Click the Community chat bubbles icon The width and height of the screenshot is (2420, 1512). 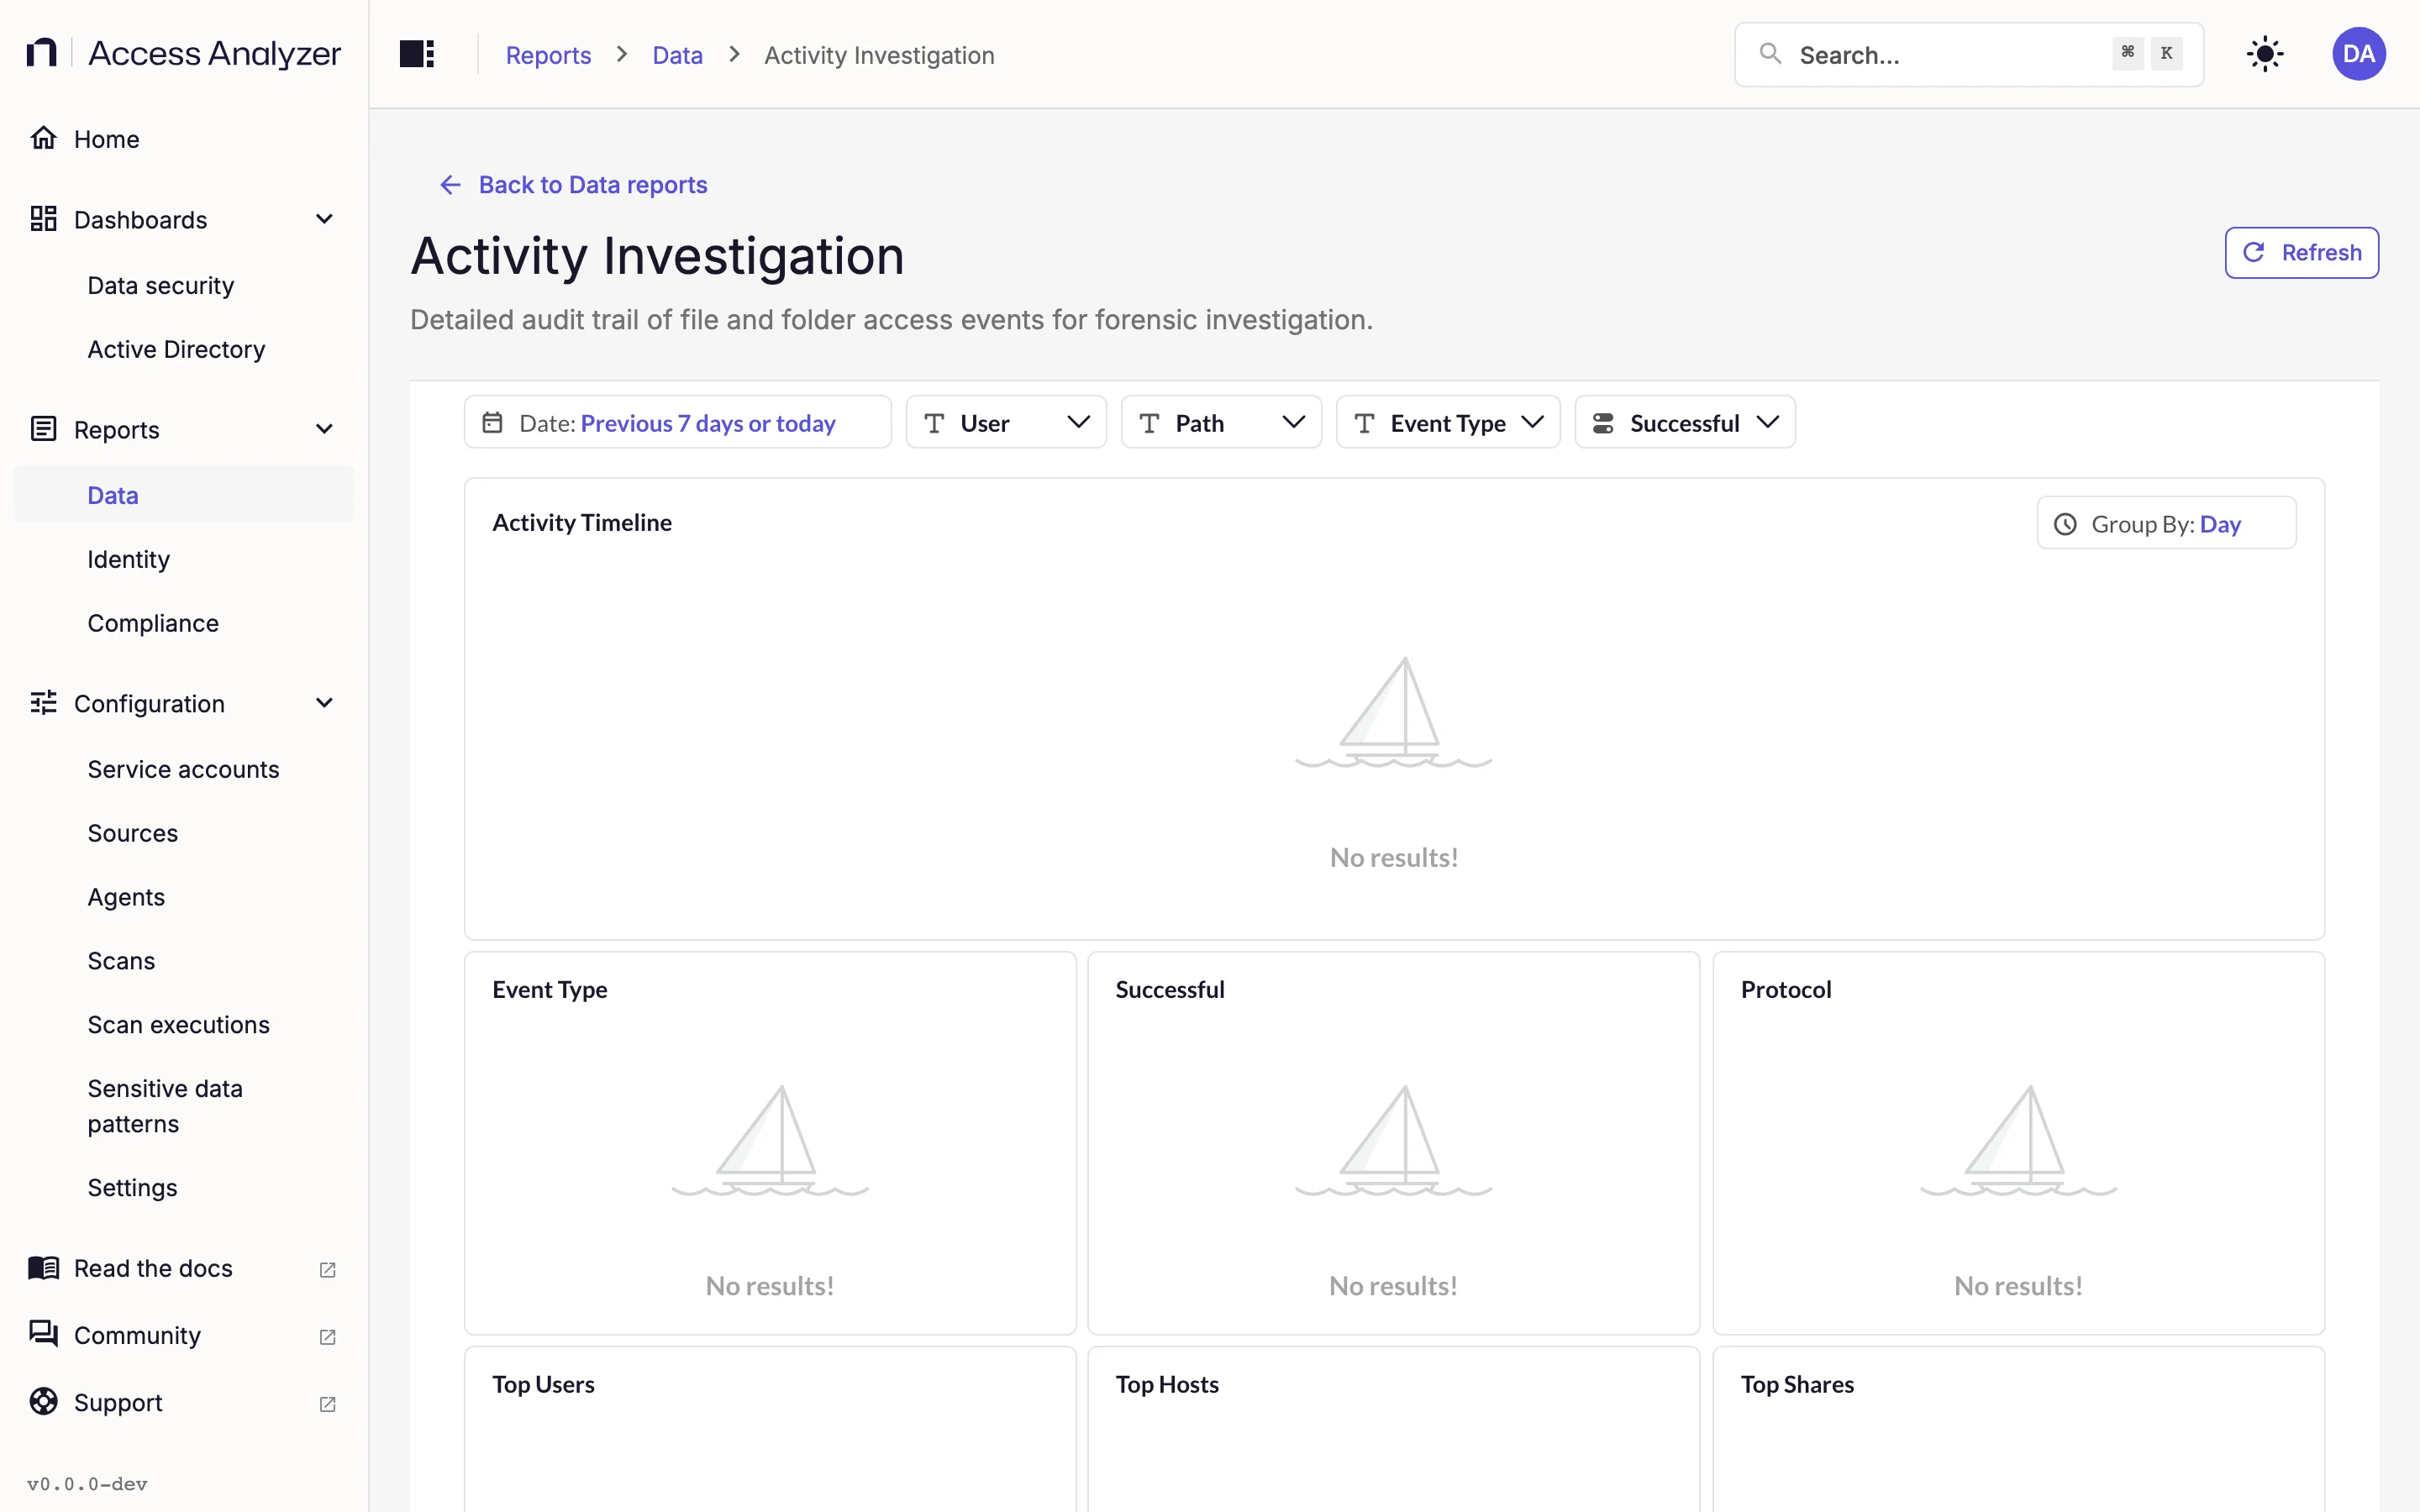click(x=43, y=1334)
